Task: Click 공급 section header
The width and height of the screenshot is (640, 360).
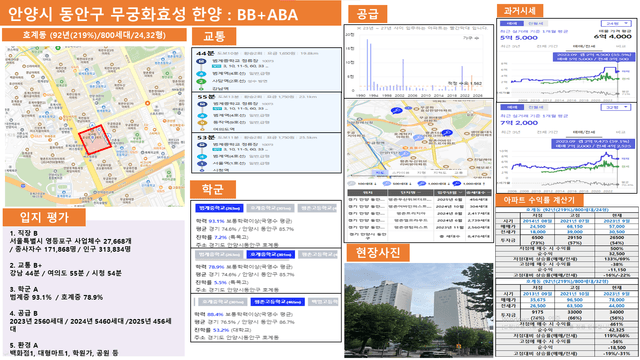Action: (x=367, y=14)
